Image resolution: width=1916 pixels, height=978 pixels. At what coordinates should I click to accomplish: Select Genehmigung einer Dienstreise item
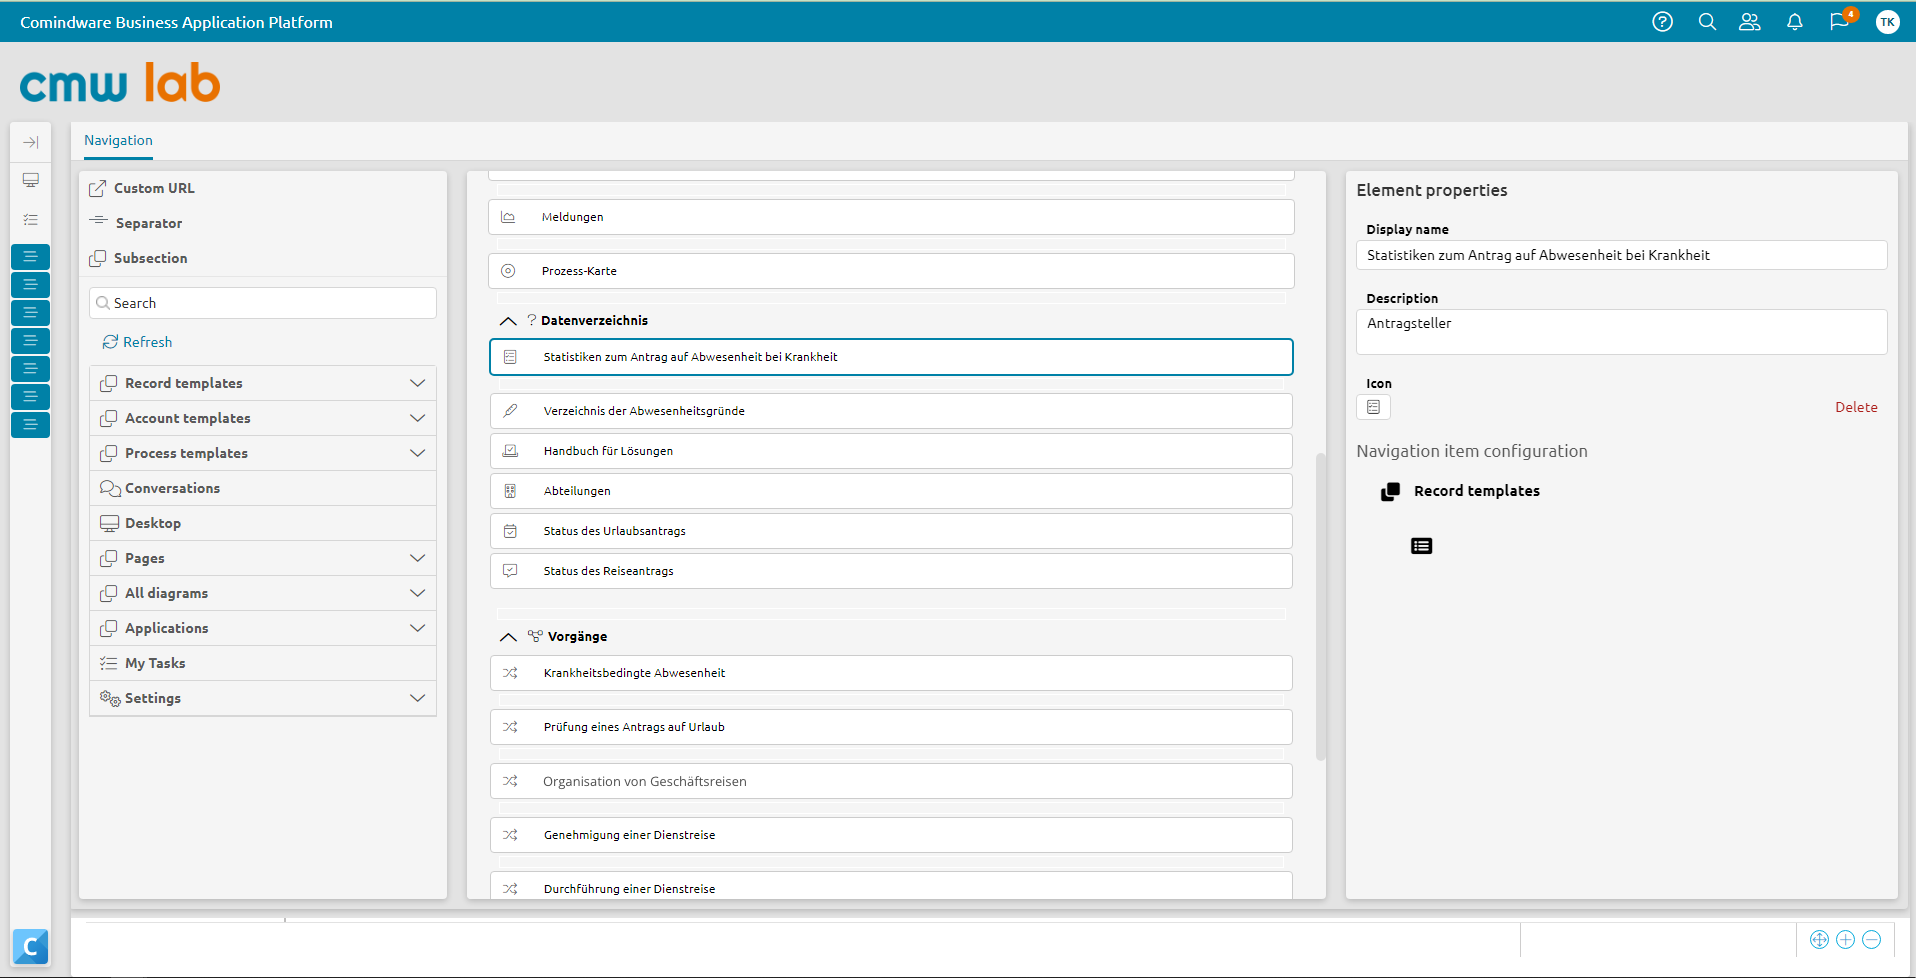(x=891, y=835)
